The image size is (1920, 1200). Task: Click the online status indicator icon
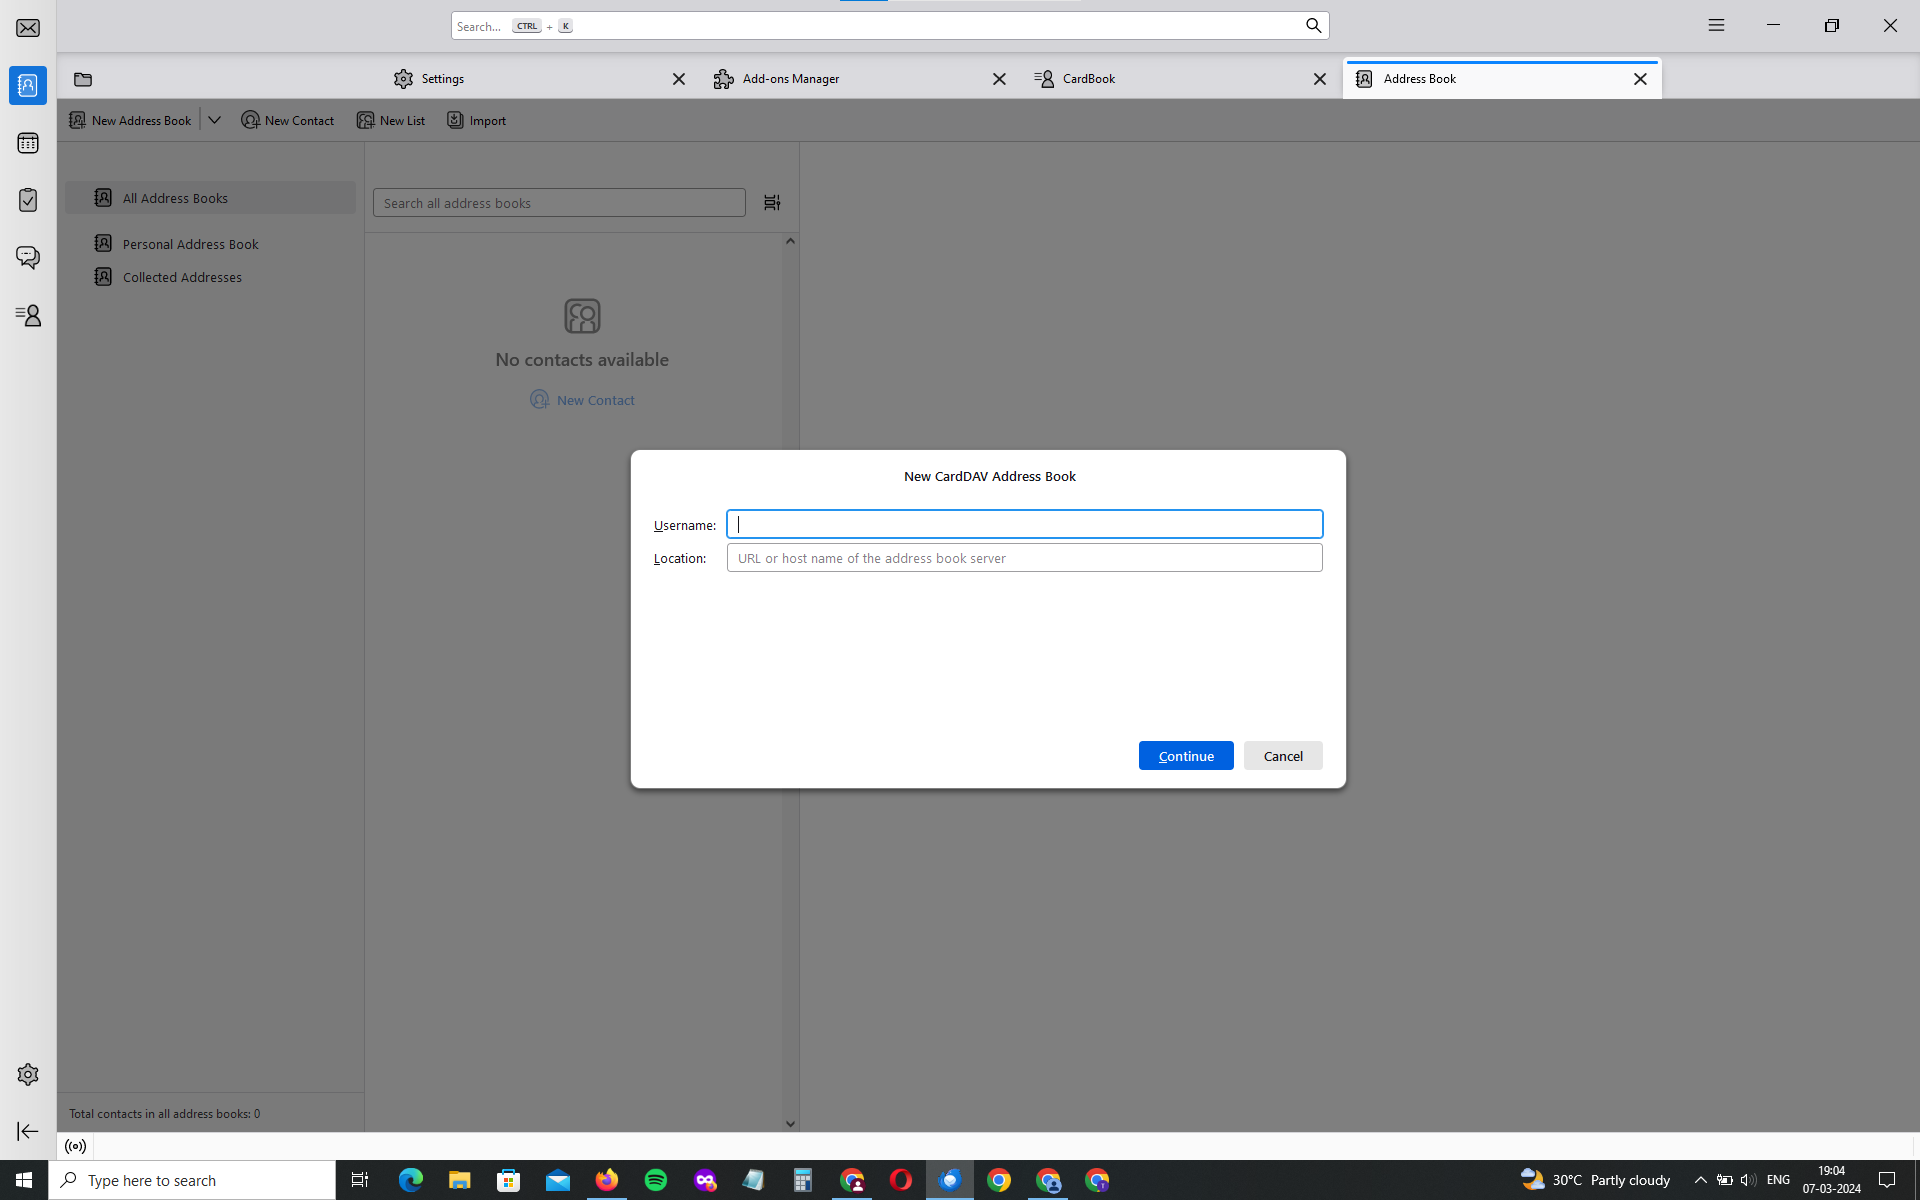click(75, 1146)
